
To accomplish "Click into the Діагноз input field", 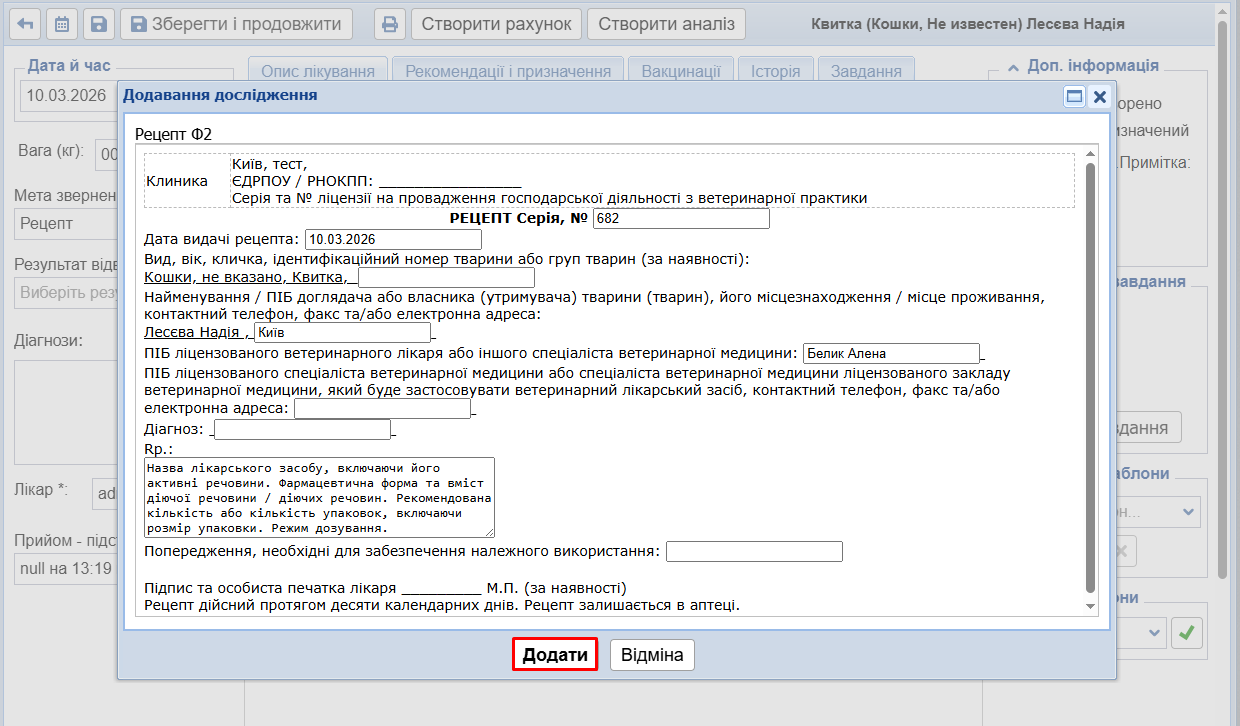I will 302,430.
